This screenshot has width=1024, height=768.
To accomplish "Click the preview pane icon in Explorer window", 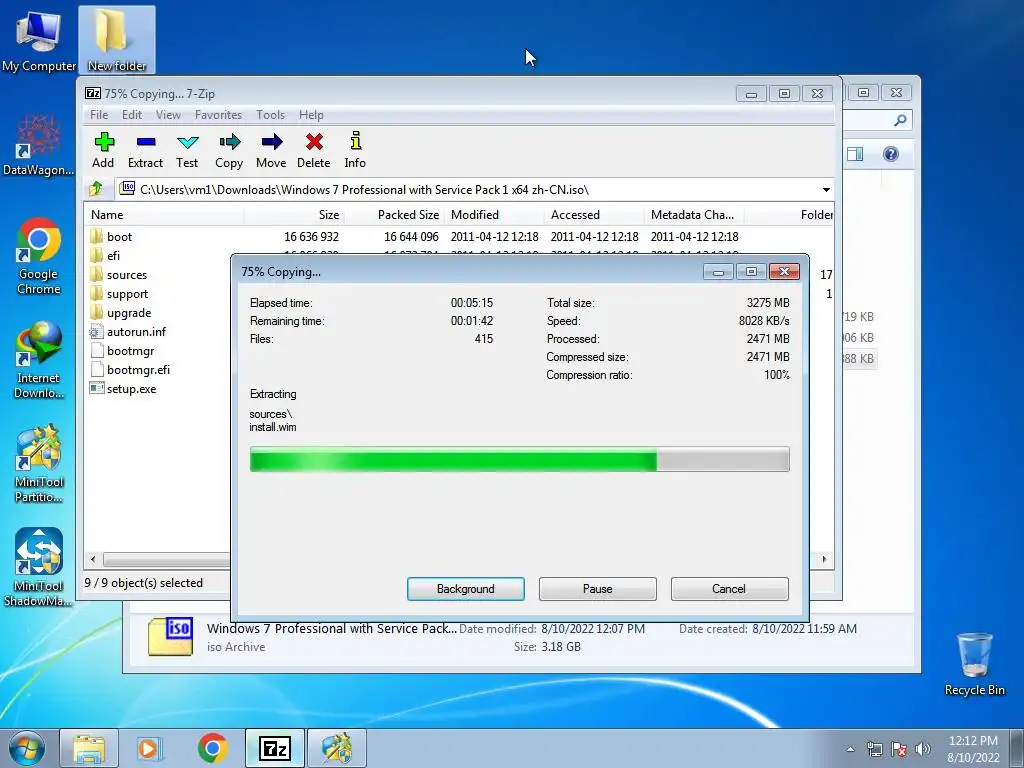I will [855, 154].
